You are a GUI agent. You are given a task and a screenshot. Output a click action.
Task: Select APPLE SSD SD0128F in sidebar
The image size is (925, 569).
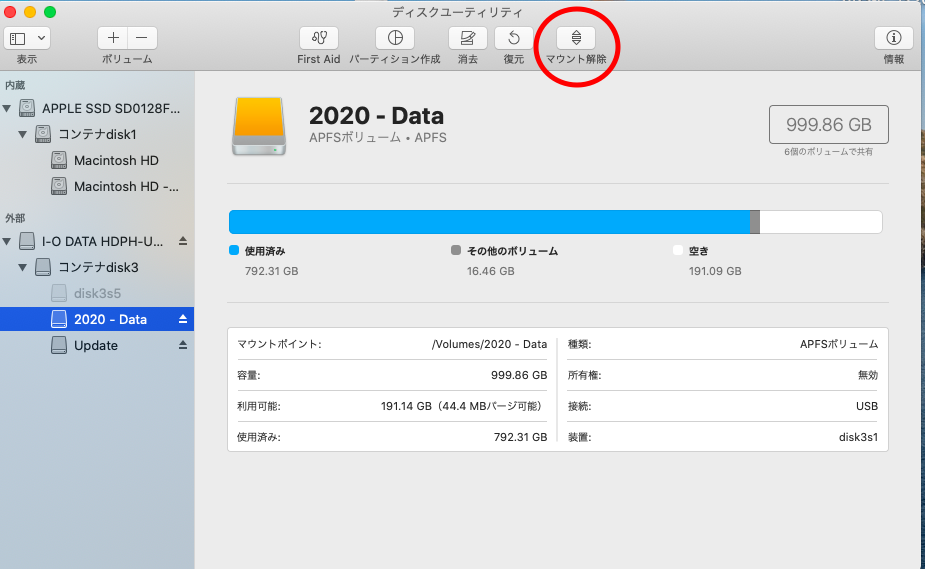pyautogui.click(x=111, y=108)
